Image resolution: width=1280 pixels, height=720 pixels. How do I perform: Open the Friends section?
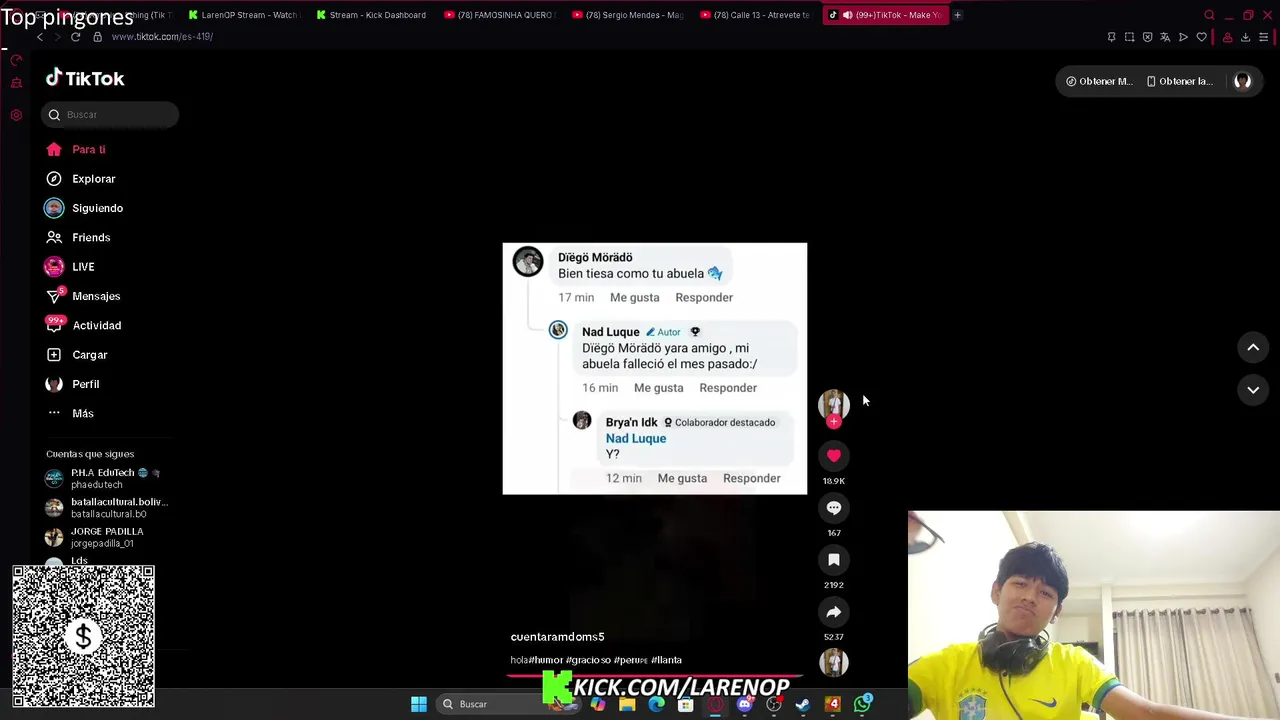tap(77, 237)
